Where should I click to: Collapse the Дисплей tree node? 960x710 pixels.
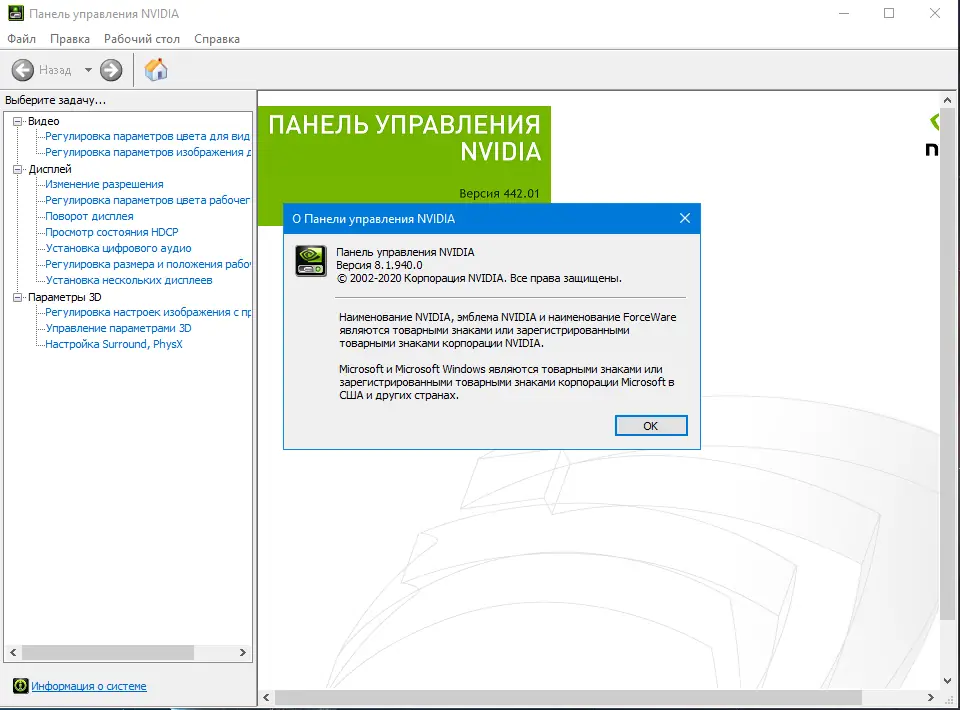(x=18, y=169)
